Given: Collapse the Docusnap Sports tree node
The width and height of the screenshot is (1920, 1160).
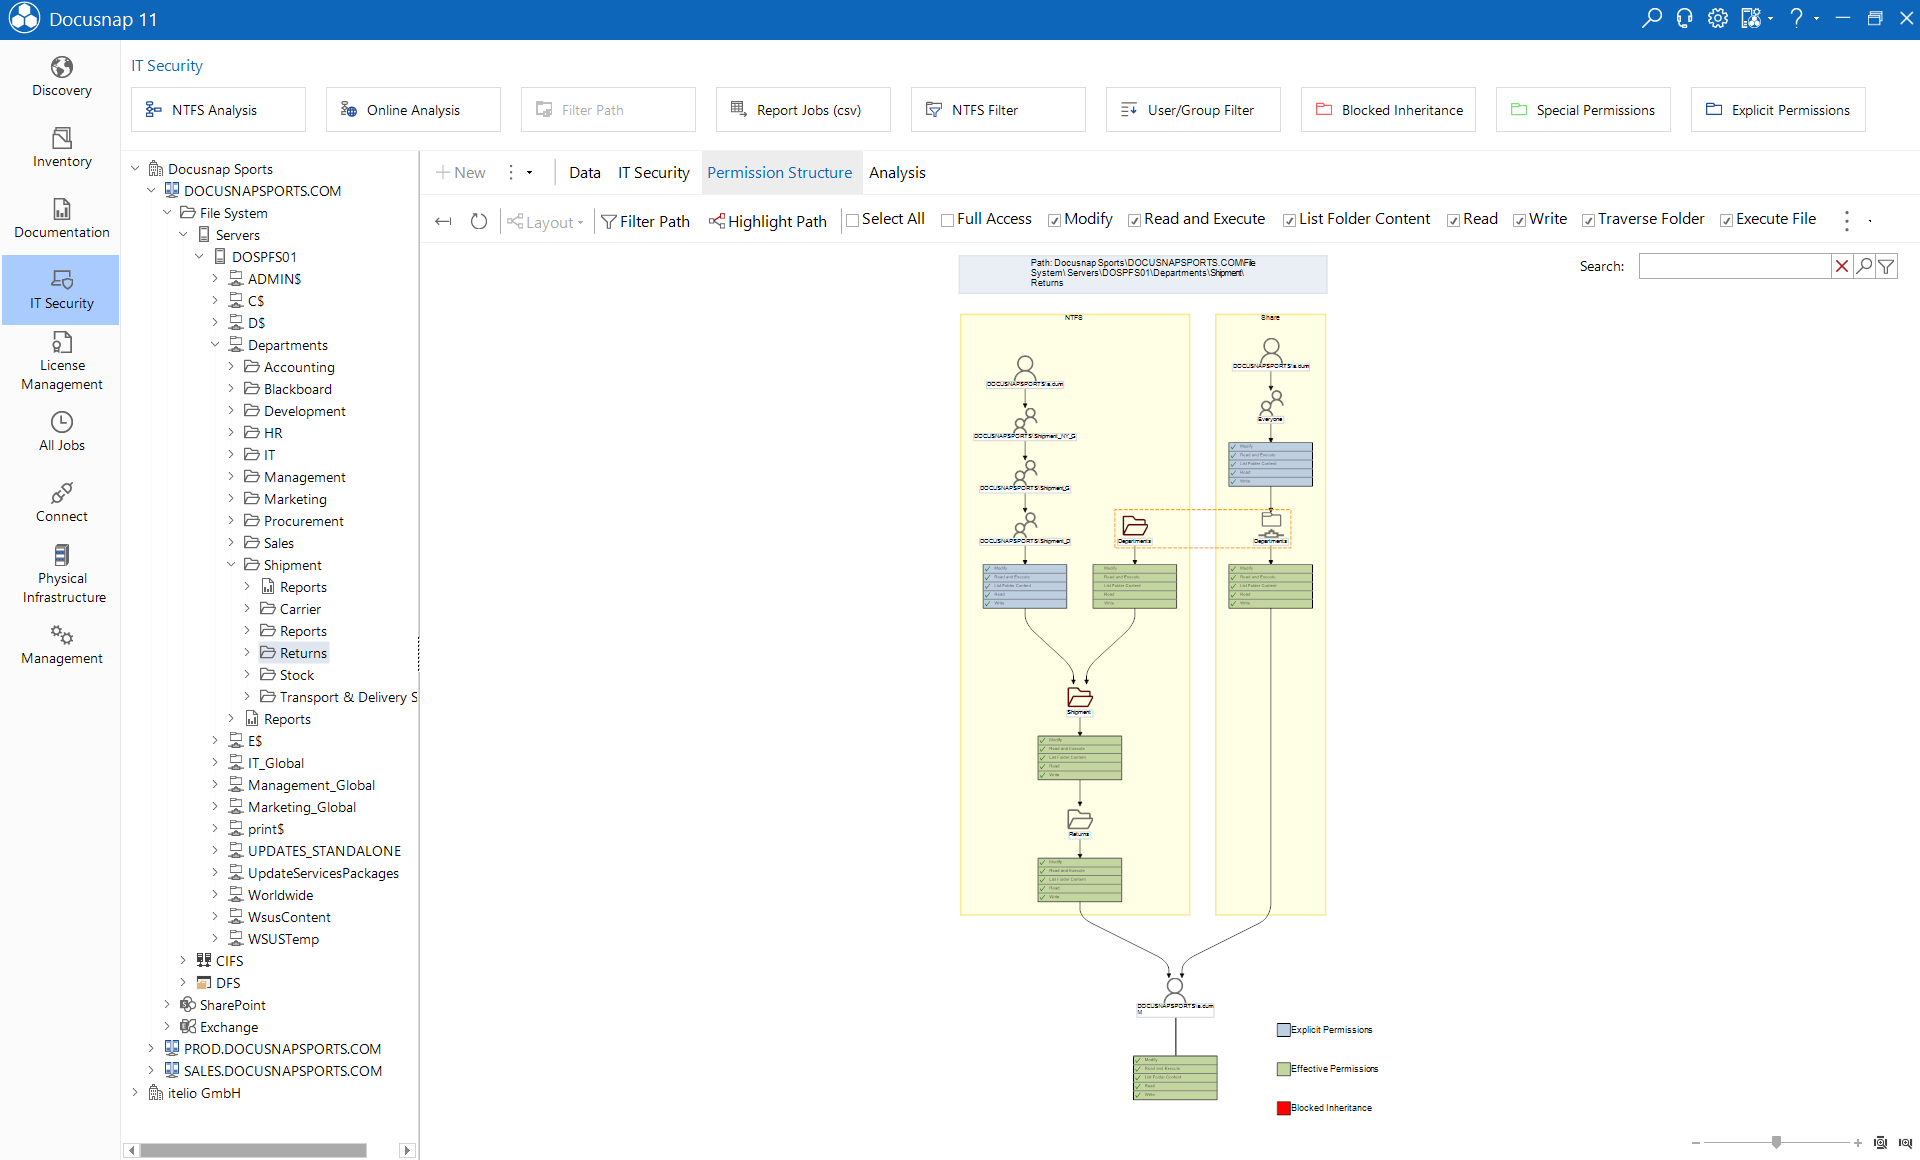Looking at the screenshot, I should (135, 169).
